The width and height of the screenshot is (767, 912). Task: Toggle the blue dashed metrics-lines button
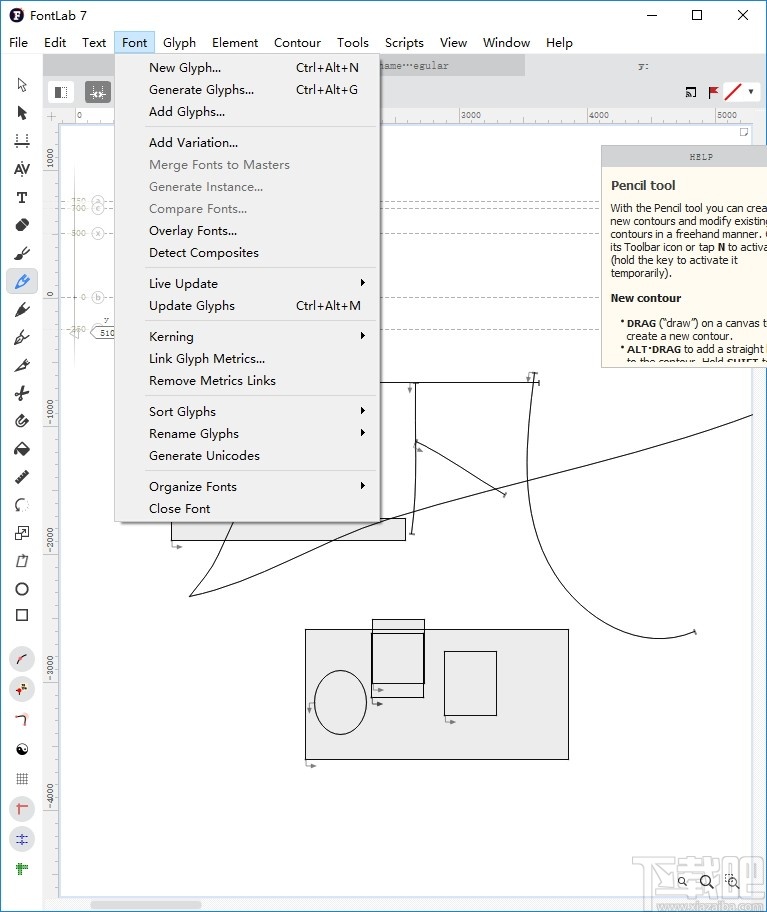pos(22,839)
